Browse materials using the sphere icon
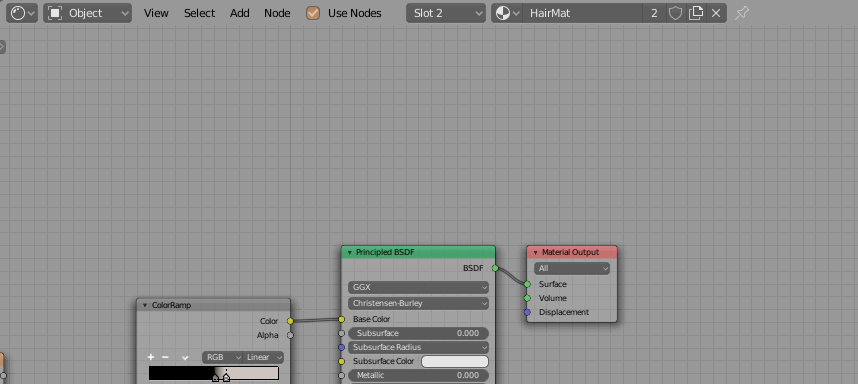This screenshot has height=384, width=858. (x=507, y=13)
